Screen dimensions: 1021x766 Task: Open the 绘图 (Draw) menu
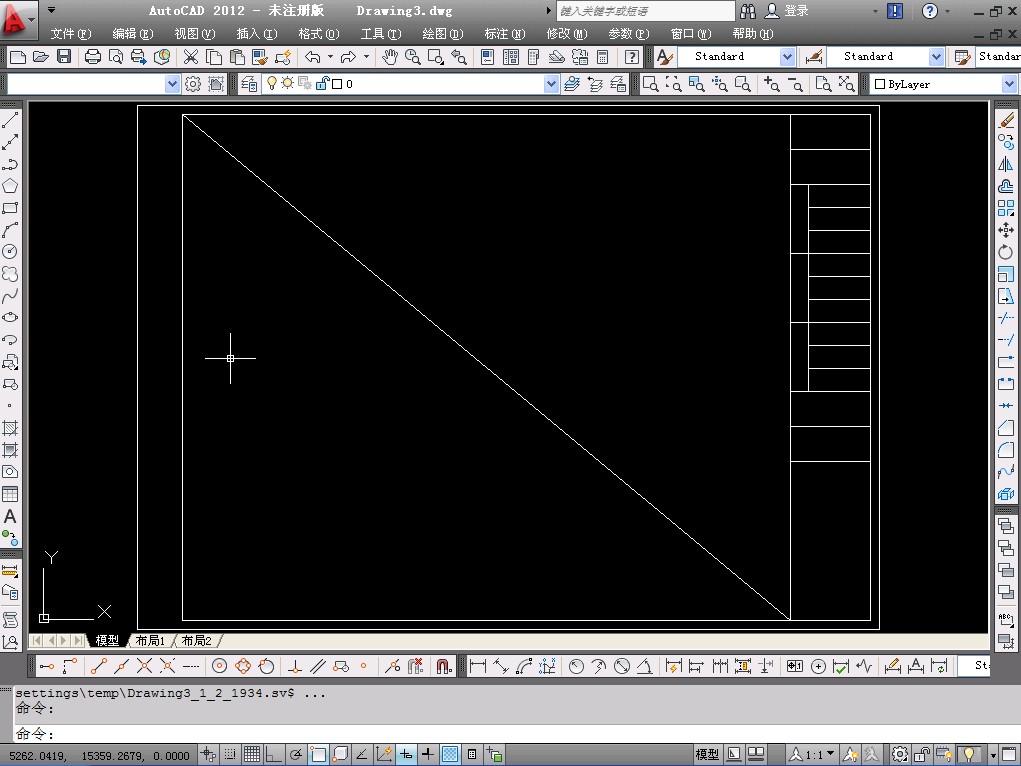click(442, 33)
